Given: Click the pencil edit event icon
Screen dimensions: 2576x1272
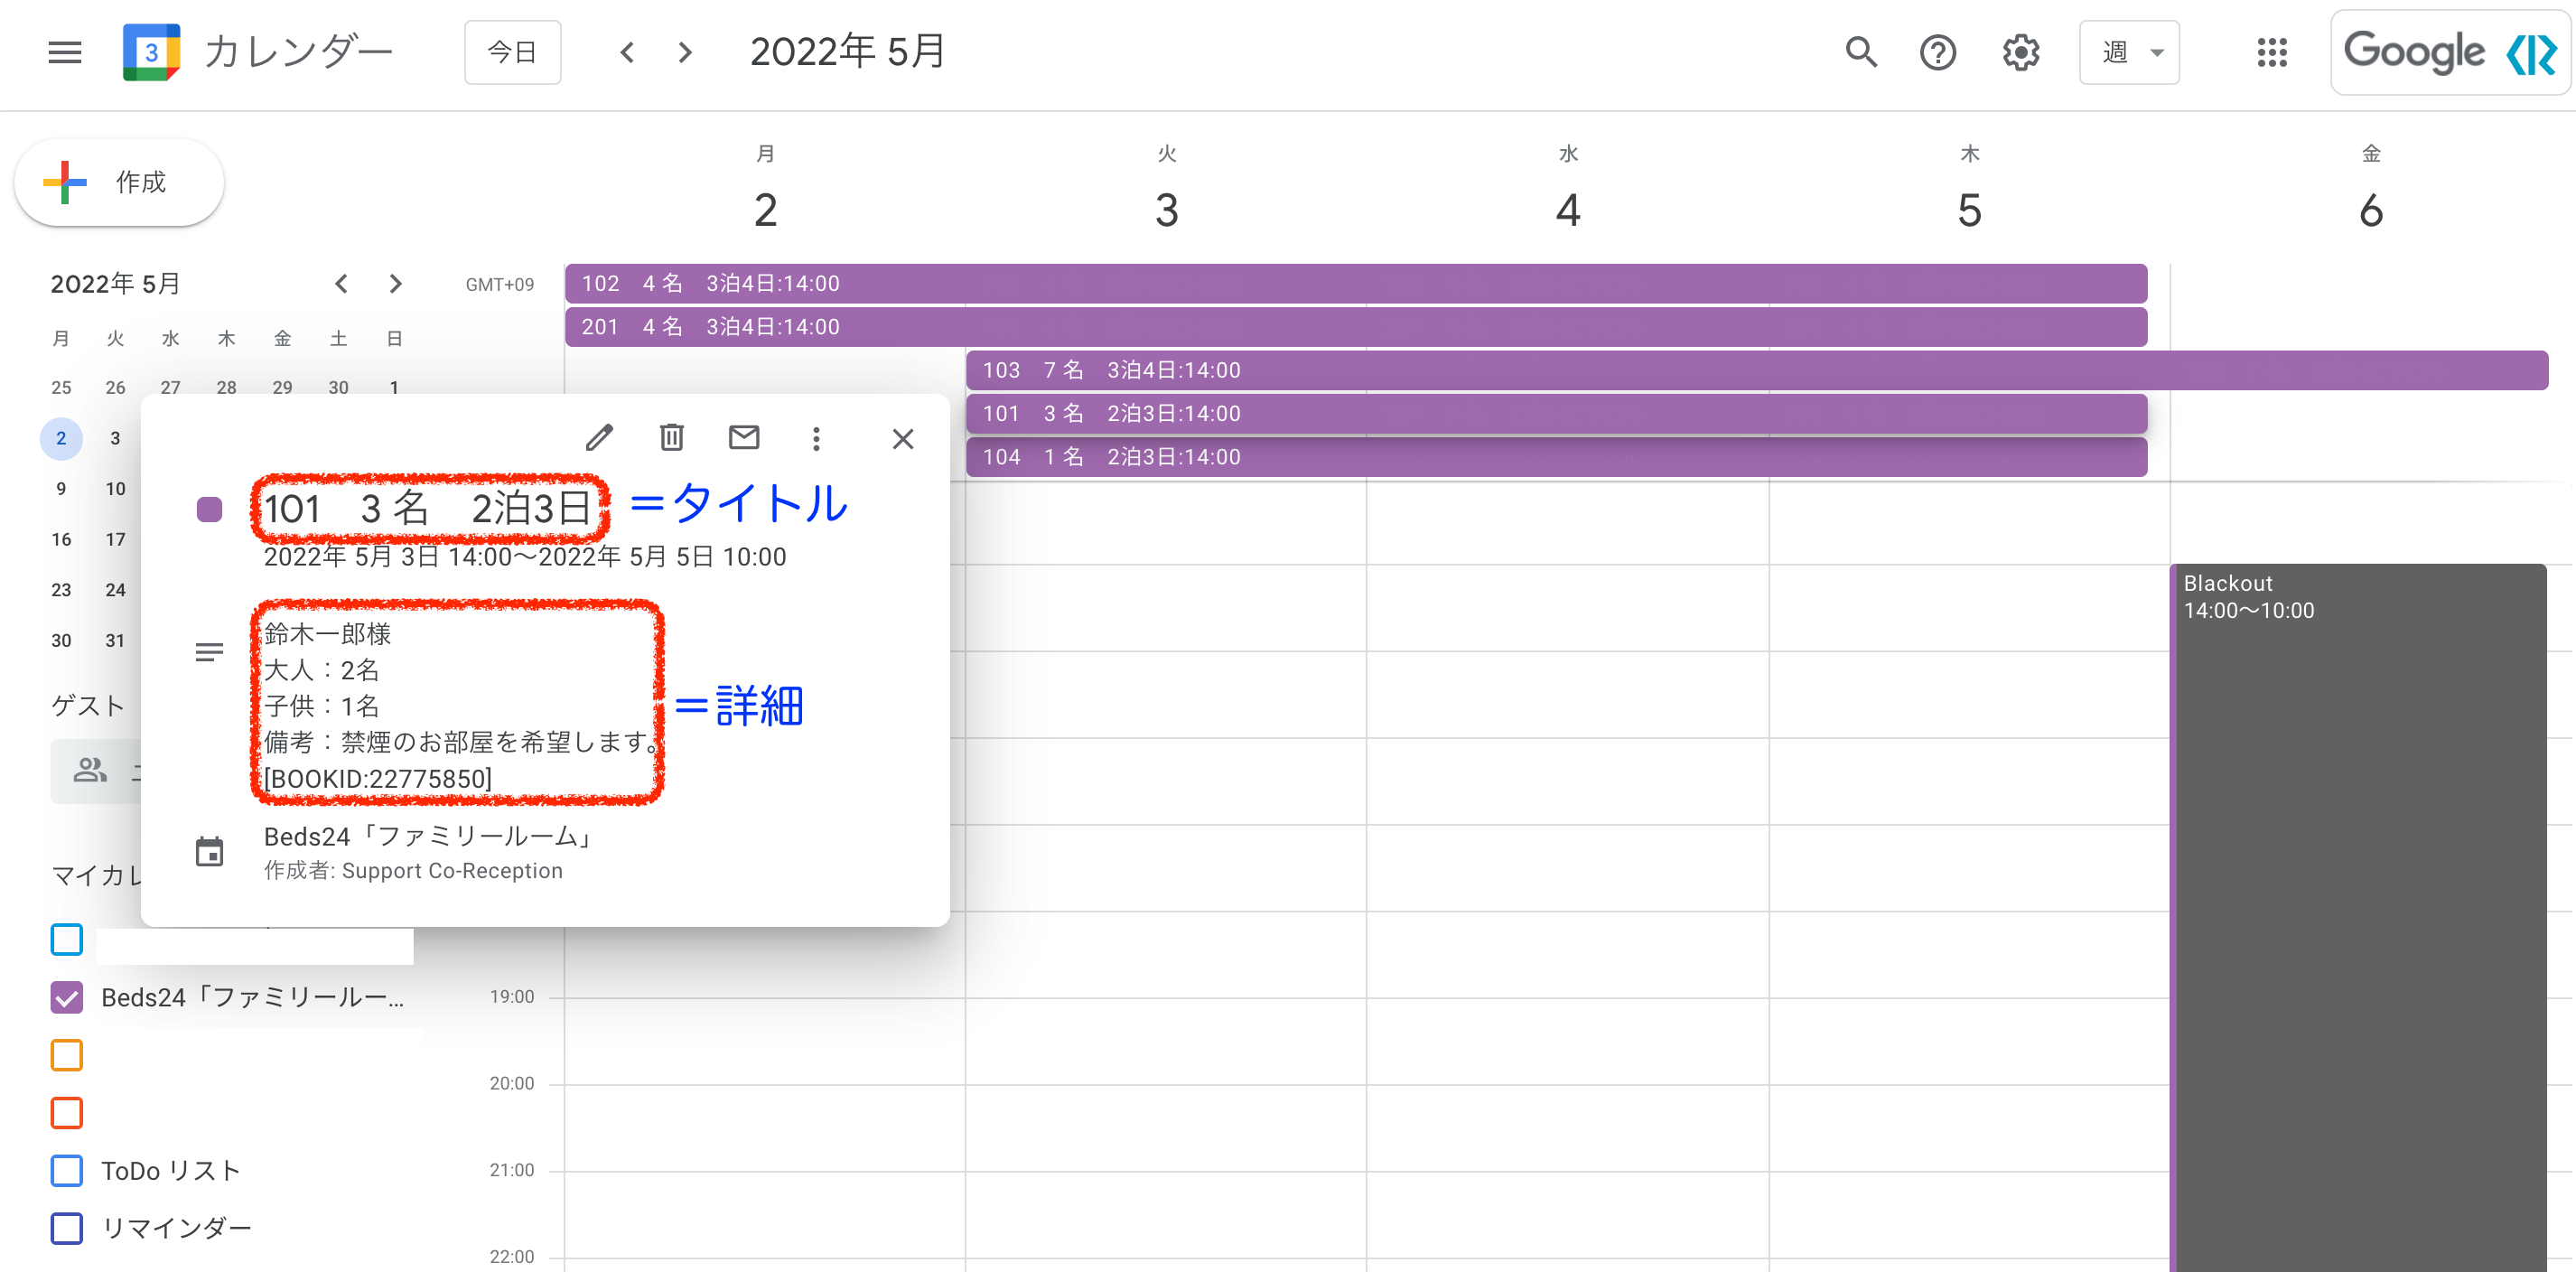Looking at the screenshot, I should [x=599, y=438].
